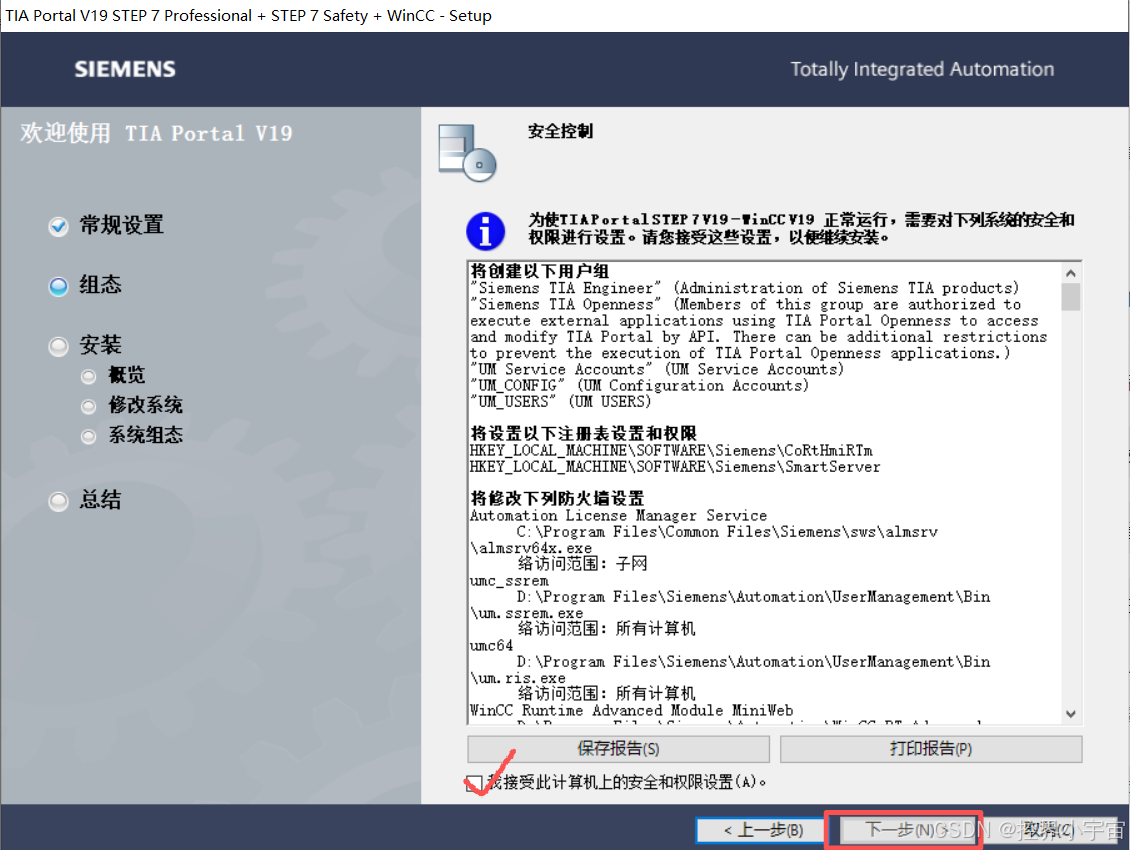The width and height of the screenshot is (1130, 850).
Task: Click the SIEMENS logo in header
Action: click(x=125, y=69)
